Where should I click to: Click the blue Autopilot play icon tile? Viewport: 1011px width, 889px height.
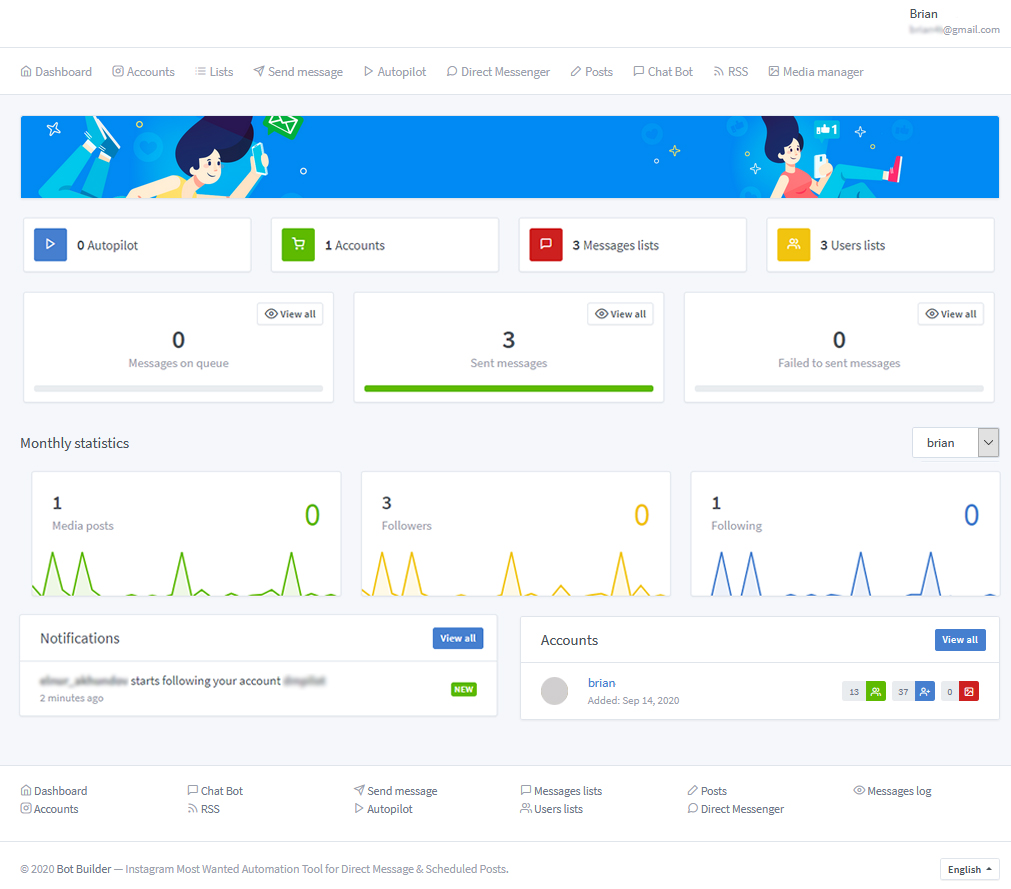click(x=50, y=245)
